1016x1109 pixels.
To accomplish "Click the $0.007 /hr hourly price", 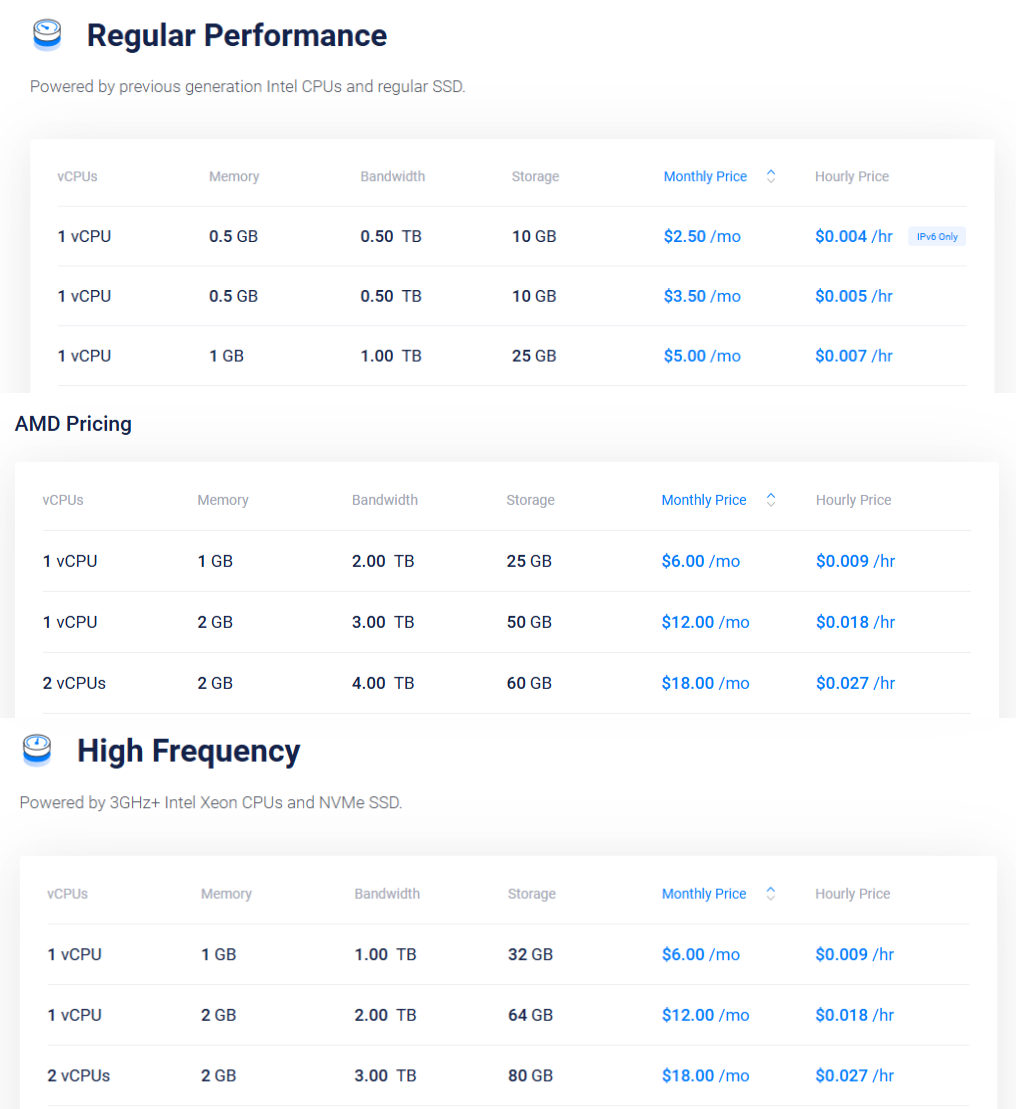I will pos(853,356).
